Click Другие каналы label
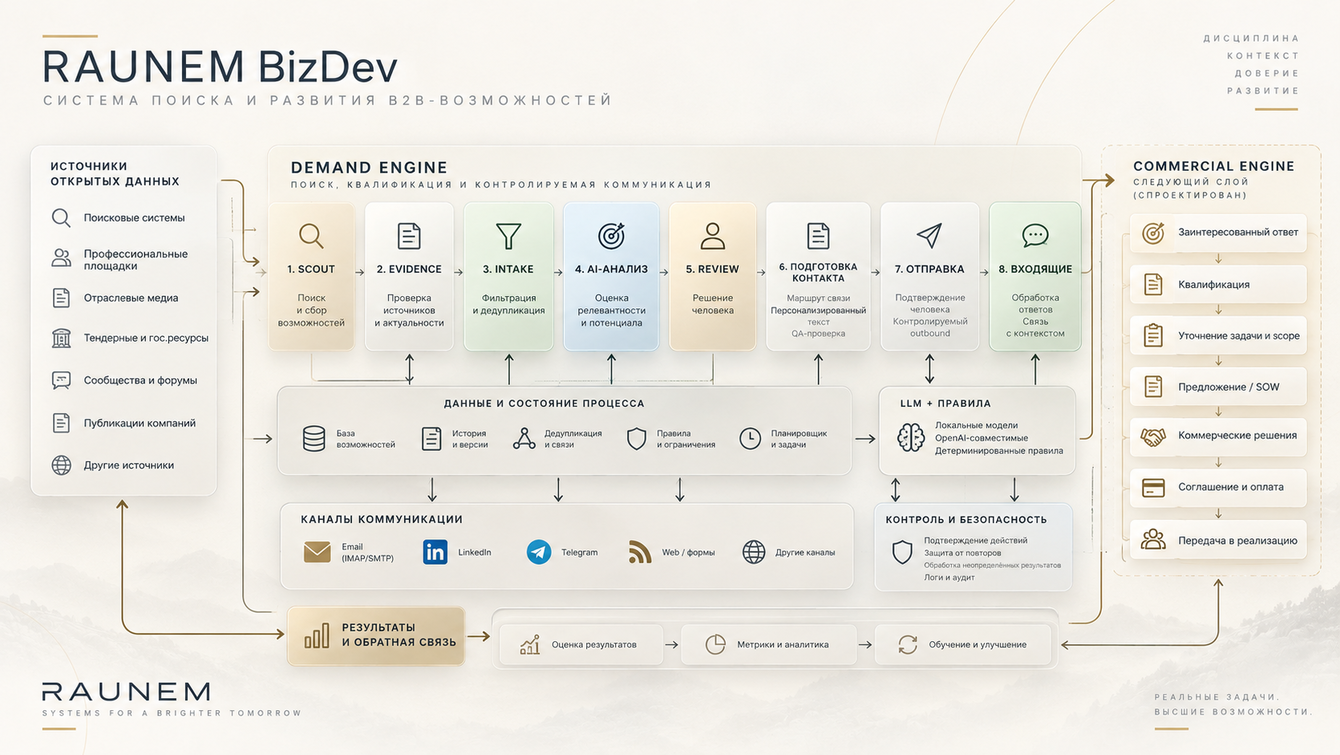Screen dimensions: 1340x755 [x=805, y=552]
